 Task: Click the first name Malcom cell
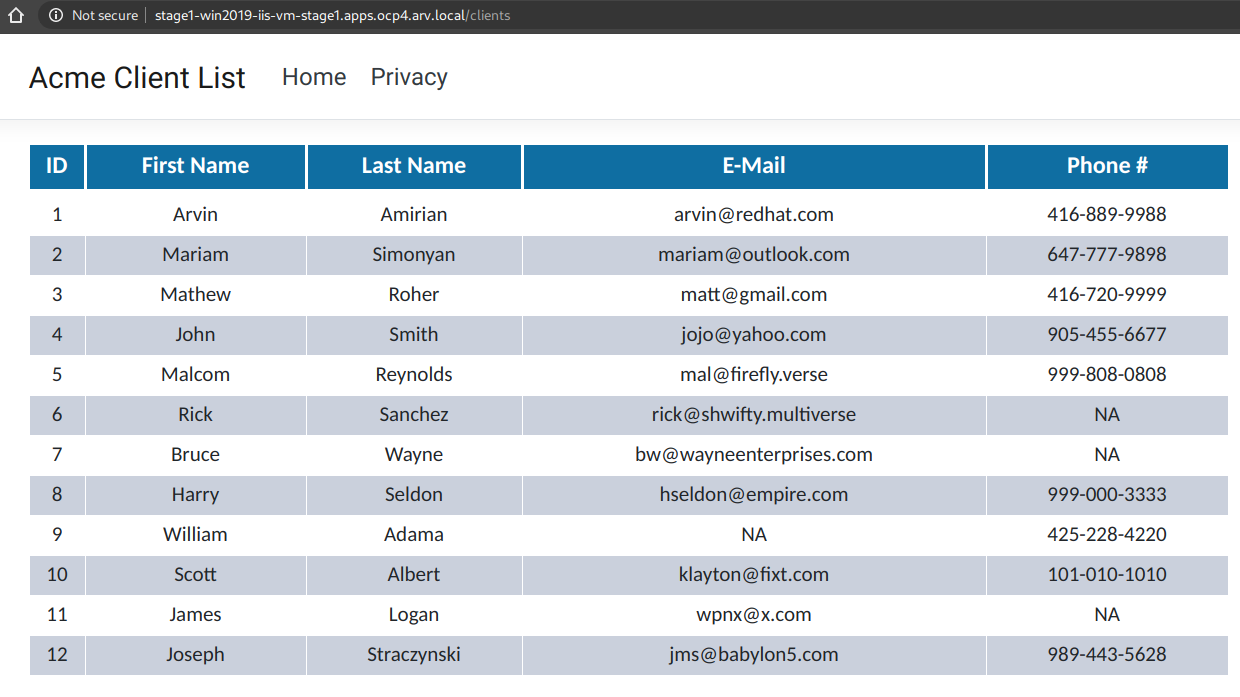click(195, 374)
